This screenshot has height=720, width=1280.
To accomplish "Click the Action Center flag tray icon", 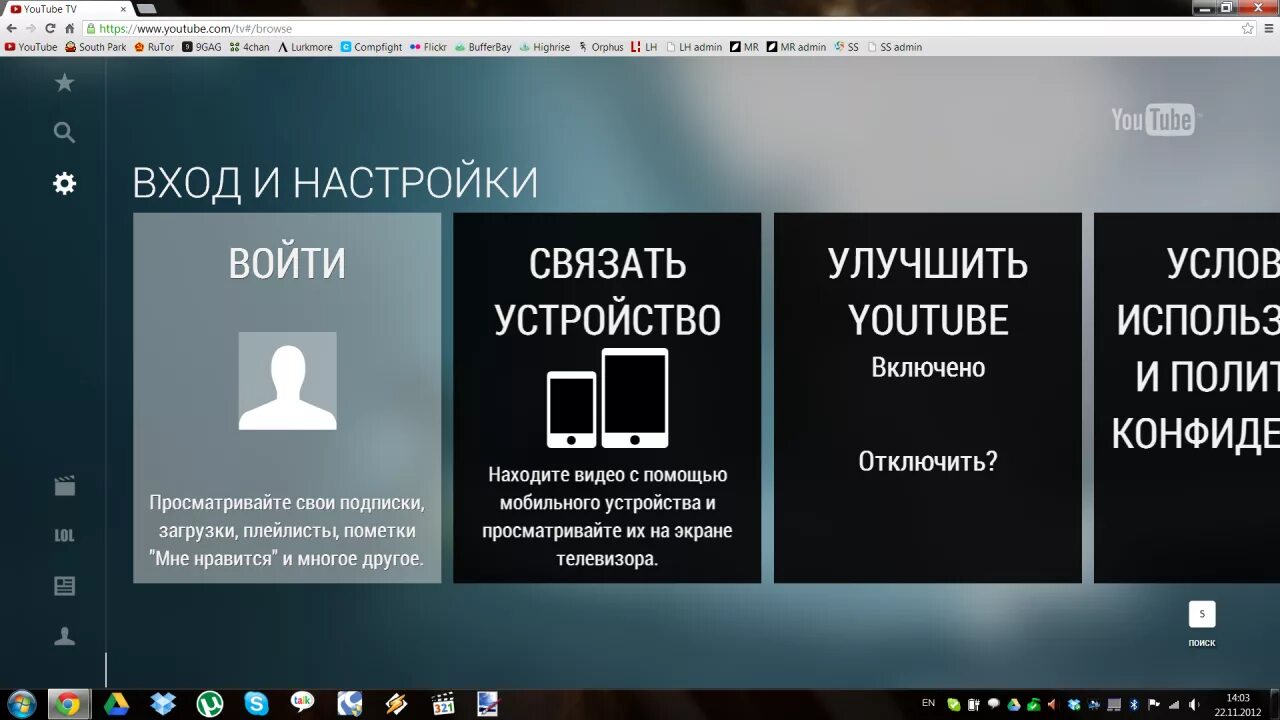I will coord(1154,704).
